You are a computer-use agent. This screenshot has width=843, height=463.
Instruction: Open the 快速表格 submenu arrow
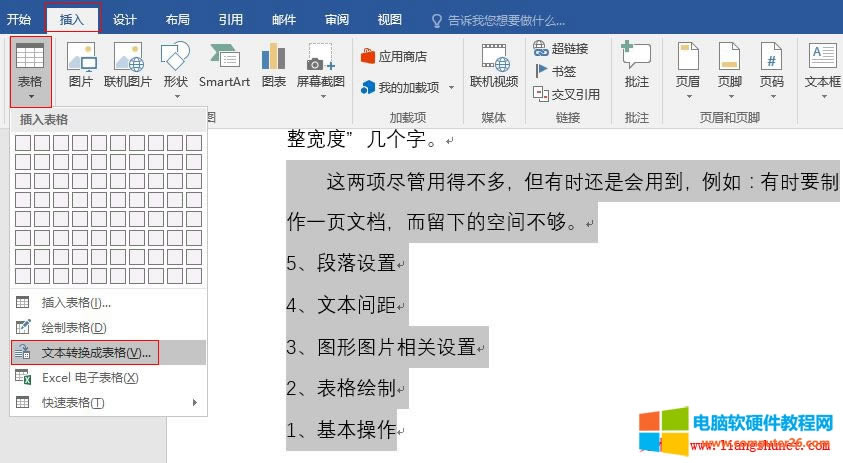tap(195, 402)
